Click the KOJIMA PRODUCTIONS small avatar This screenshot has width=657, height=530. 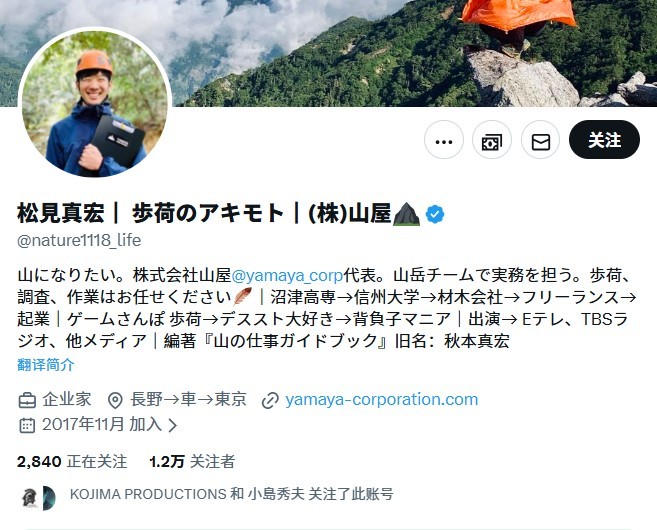click(x=29, y=498)
